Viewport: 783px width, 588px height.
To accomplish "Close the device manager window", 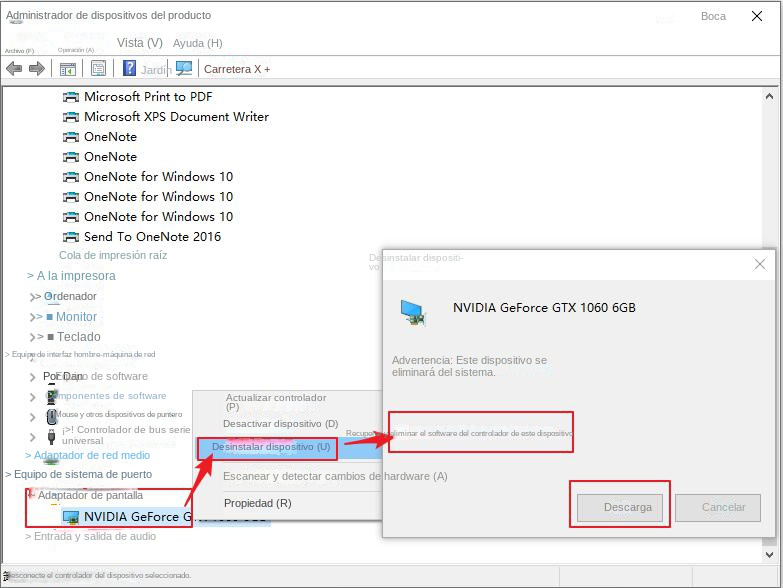I will click(x=757, y=16).
